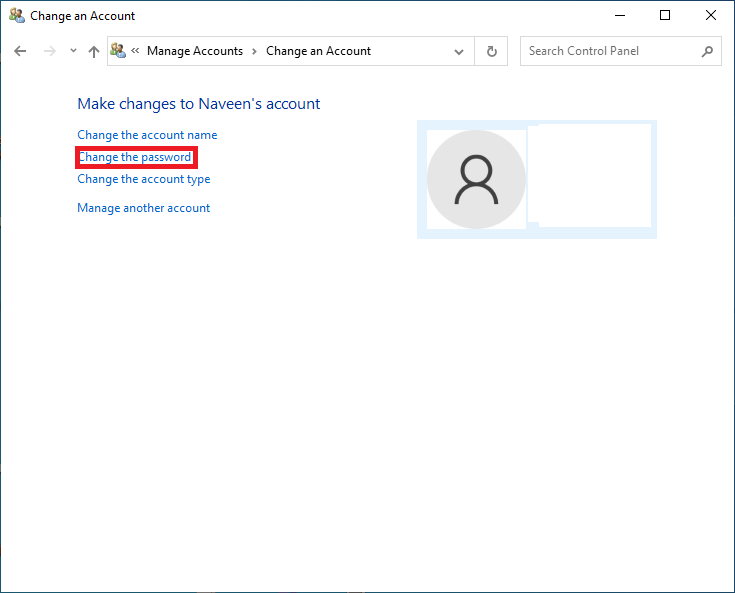Open the recent locations dropdown chevron

click(x=73, y=51)
